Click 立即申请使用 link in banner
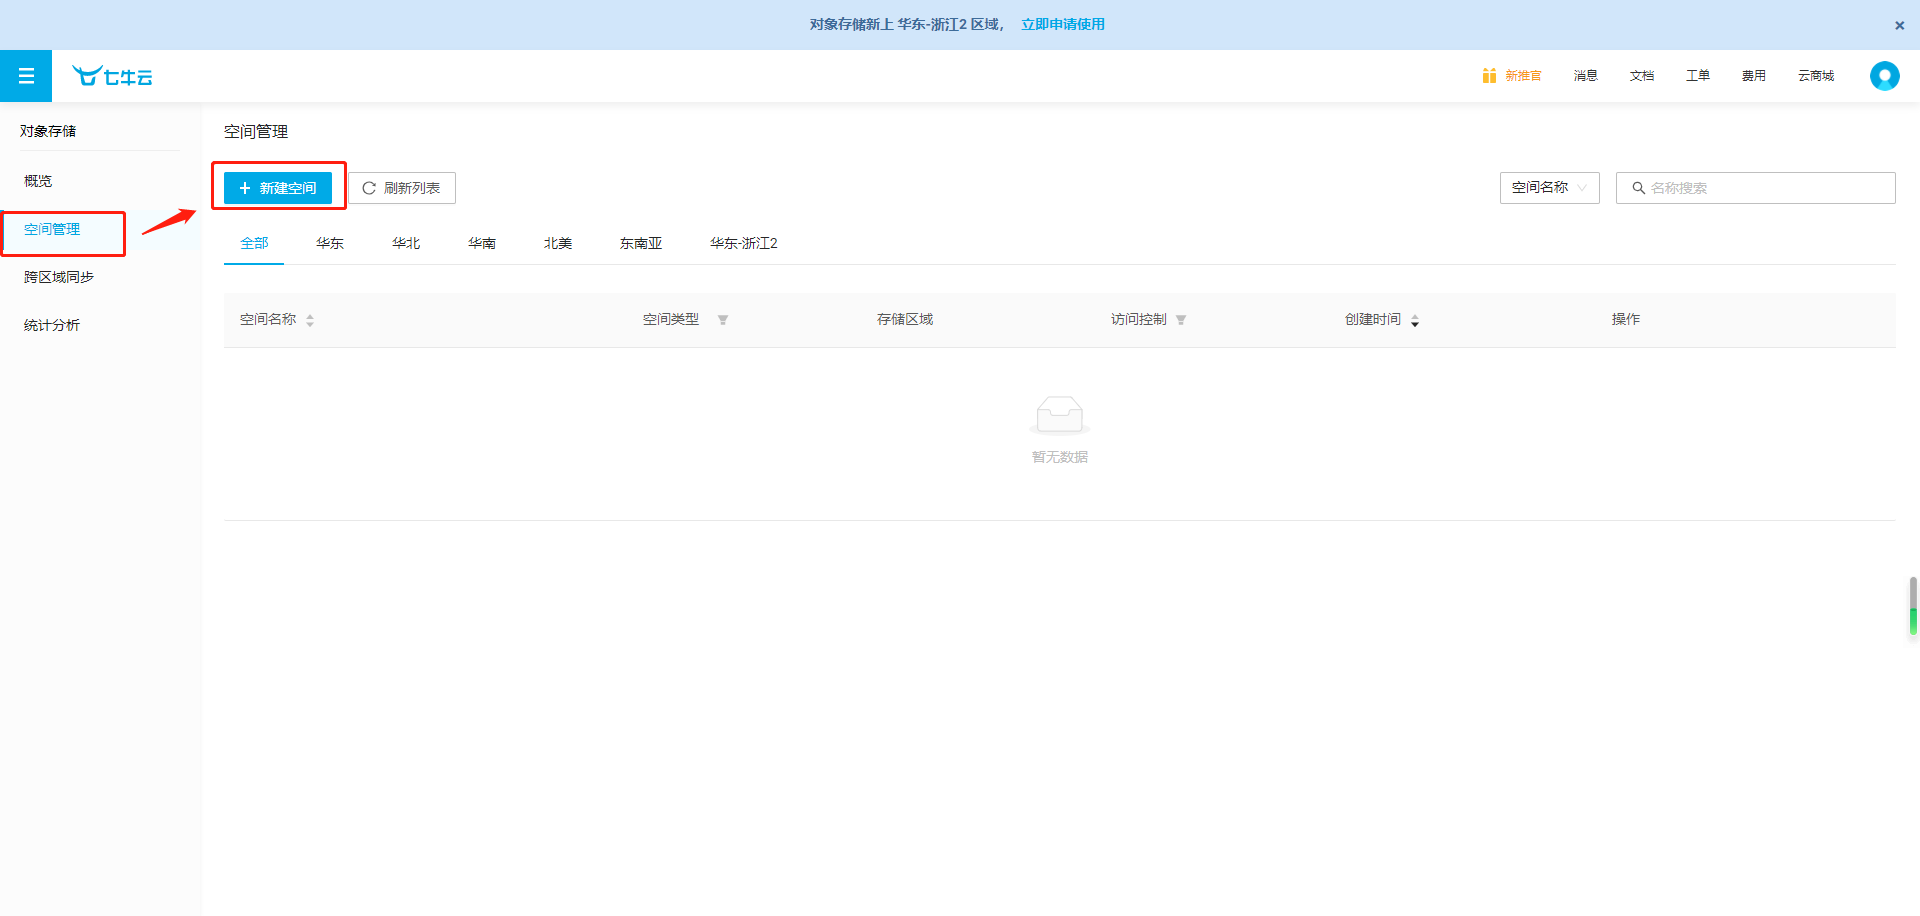Image resolution: width=1920 pixels, height=916 pixels. coord(1063,24)
